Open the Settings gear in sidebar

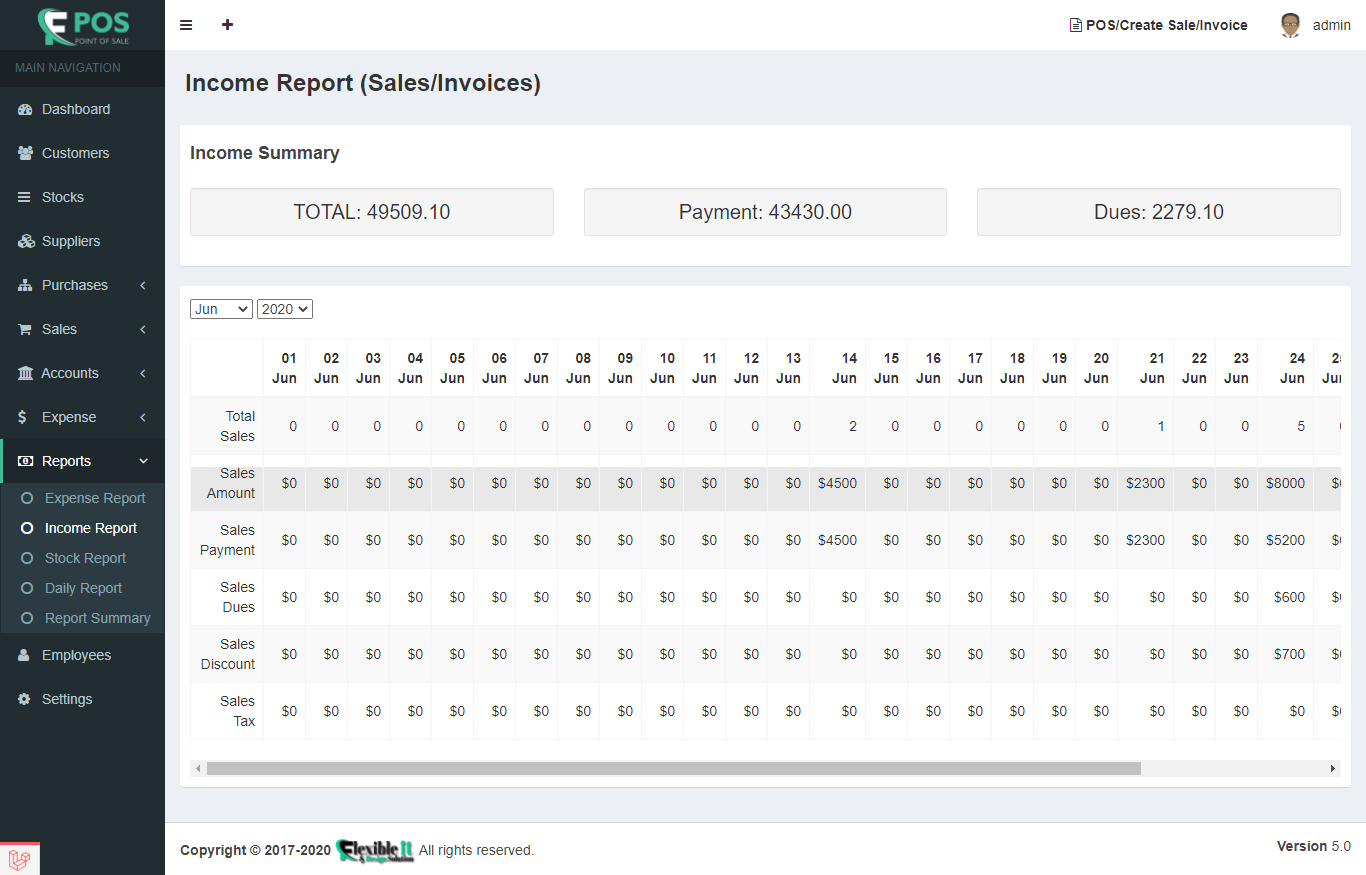(22, 699)
